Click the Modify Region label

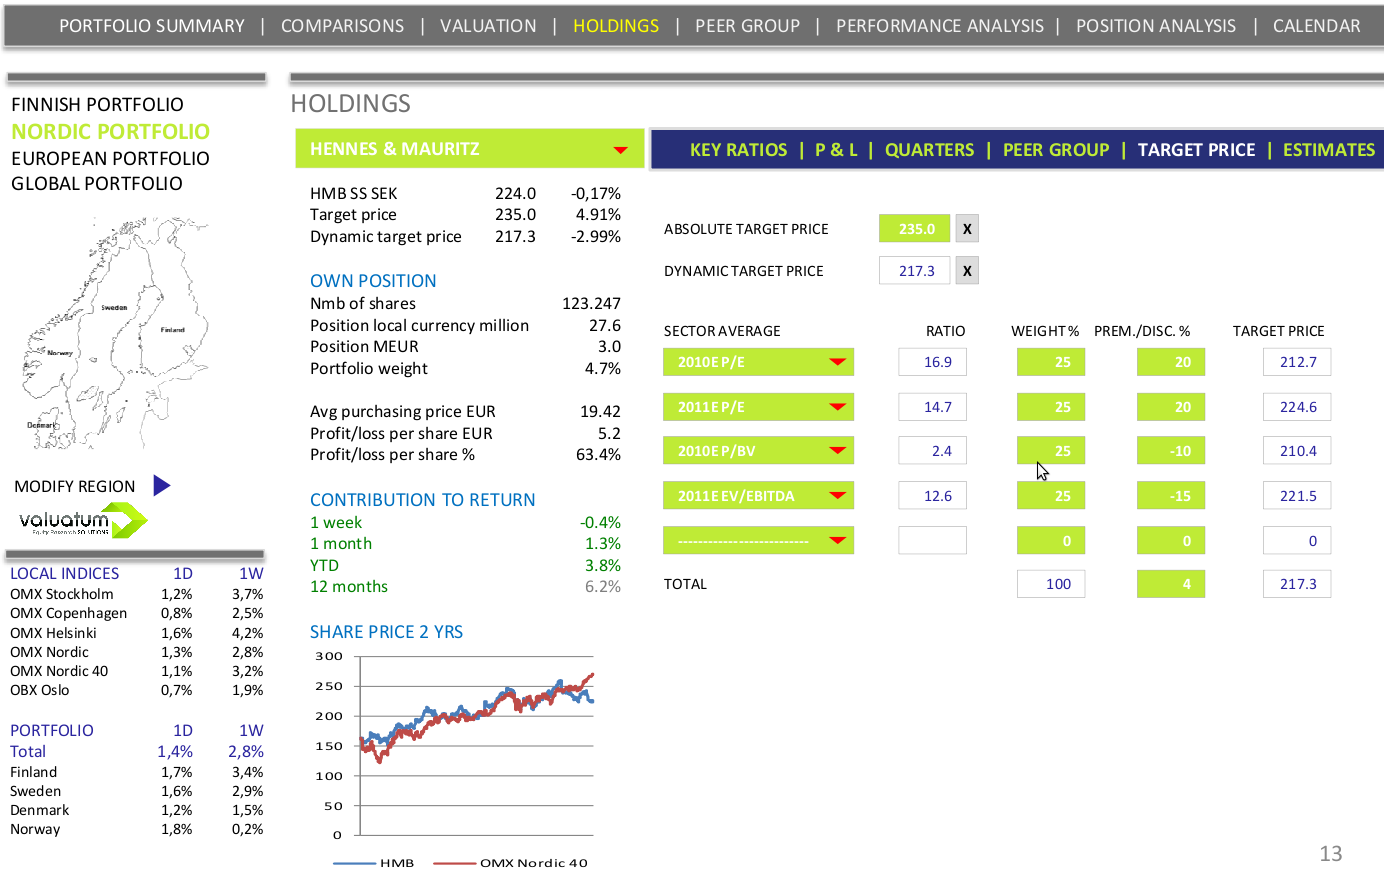click(75, 487)
